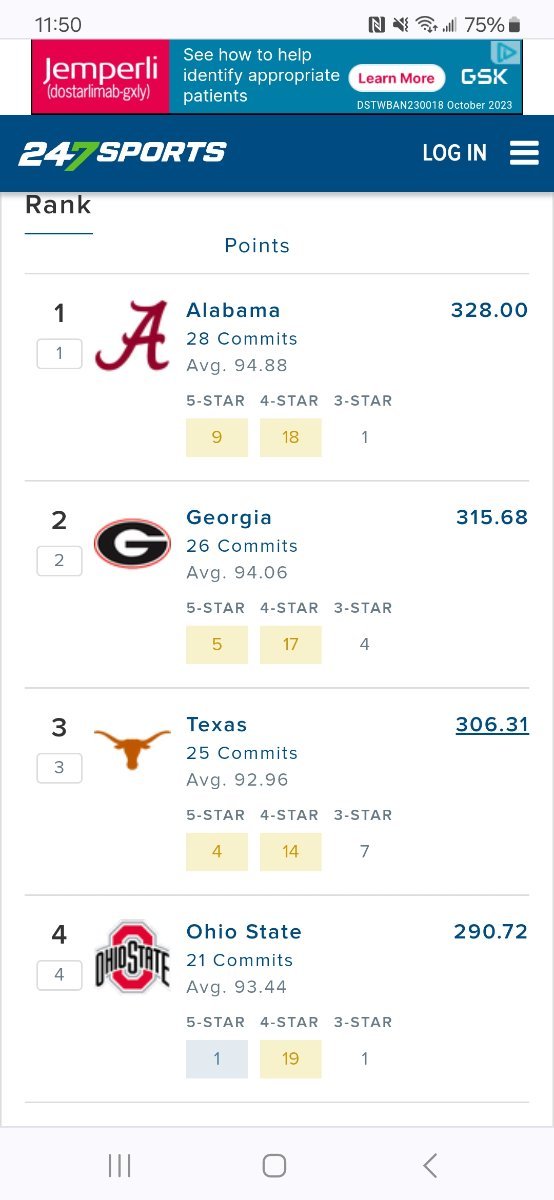Image resolution: width=554 pixels, height=1200 pixels.
Task: Open Android recent apps icon
Action: tap(120, 1165)
